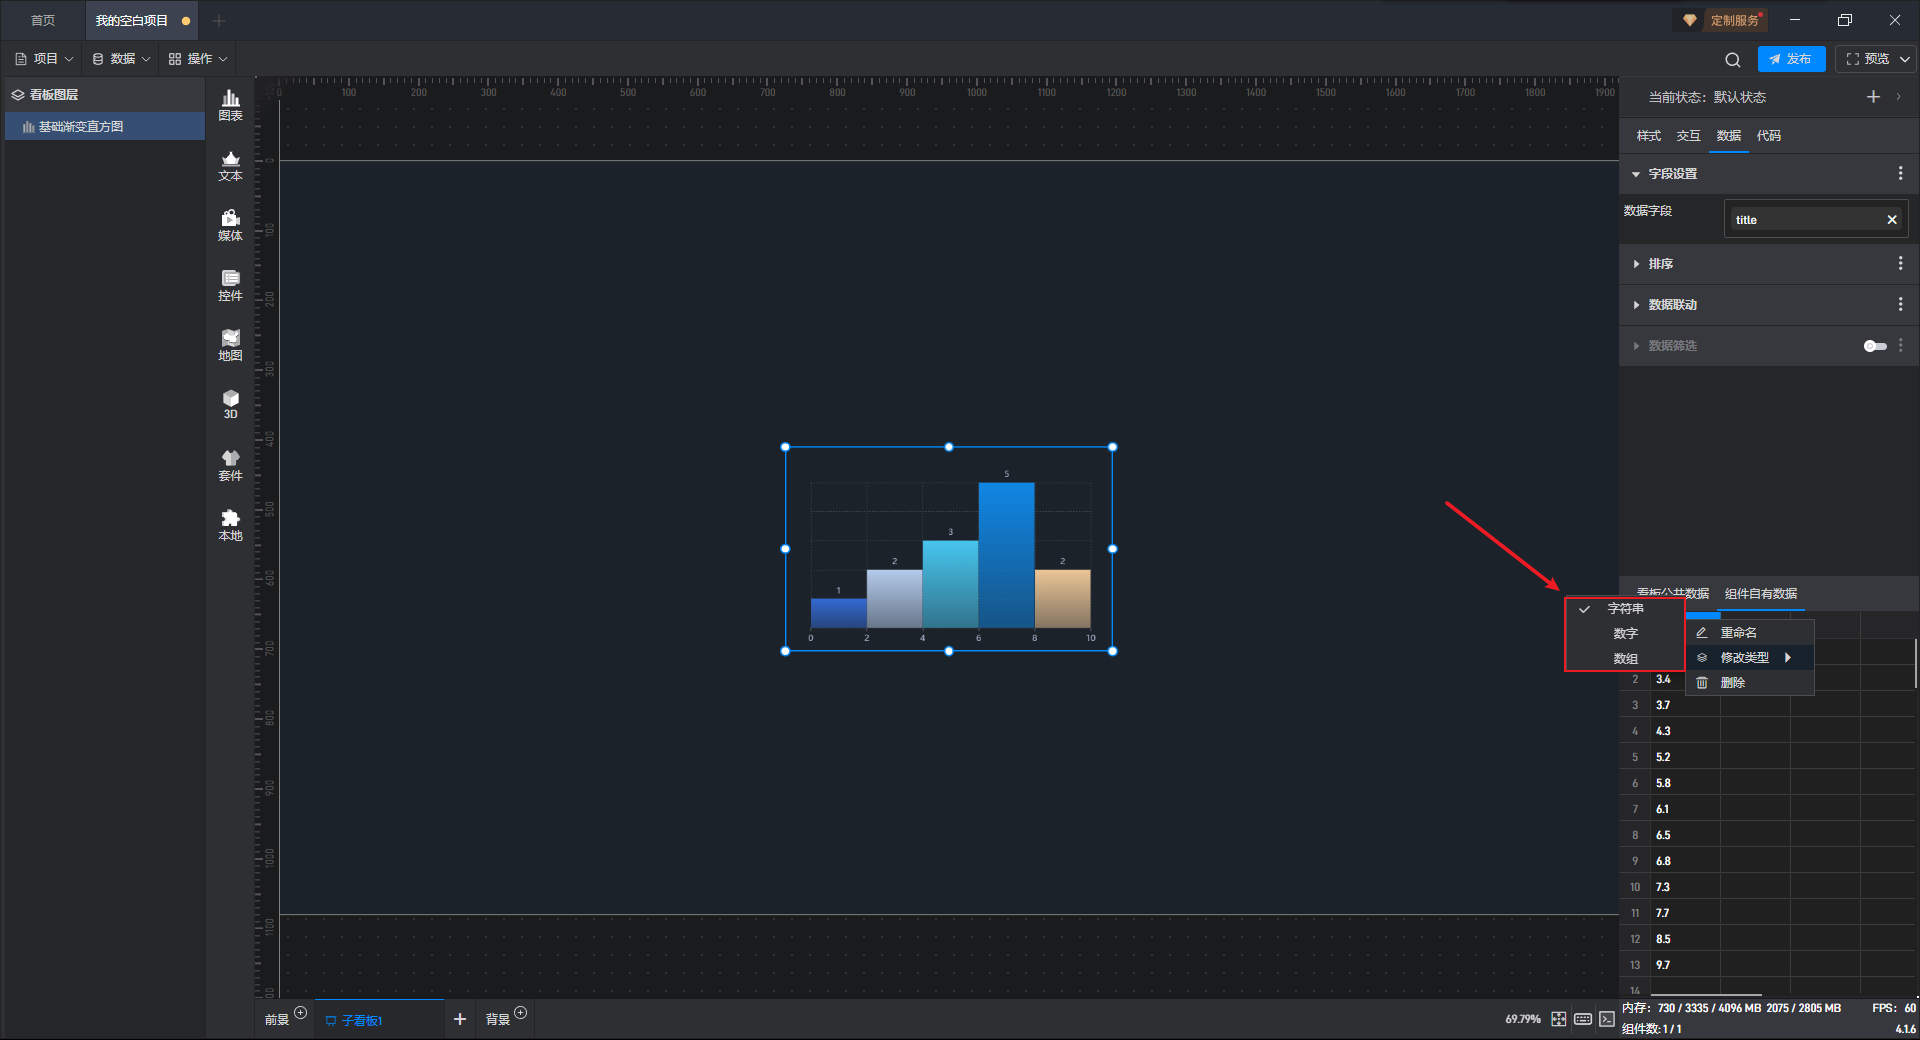Click the search magnifier icon

point(1733,59)
